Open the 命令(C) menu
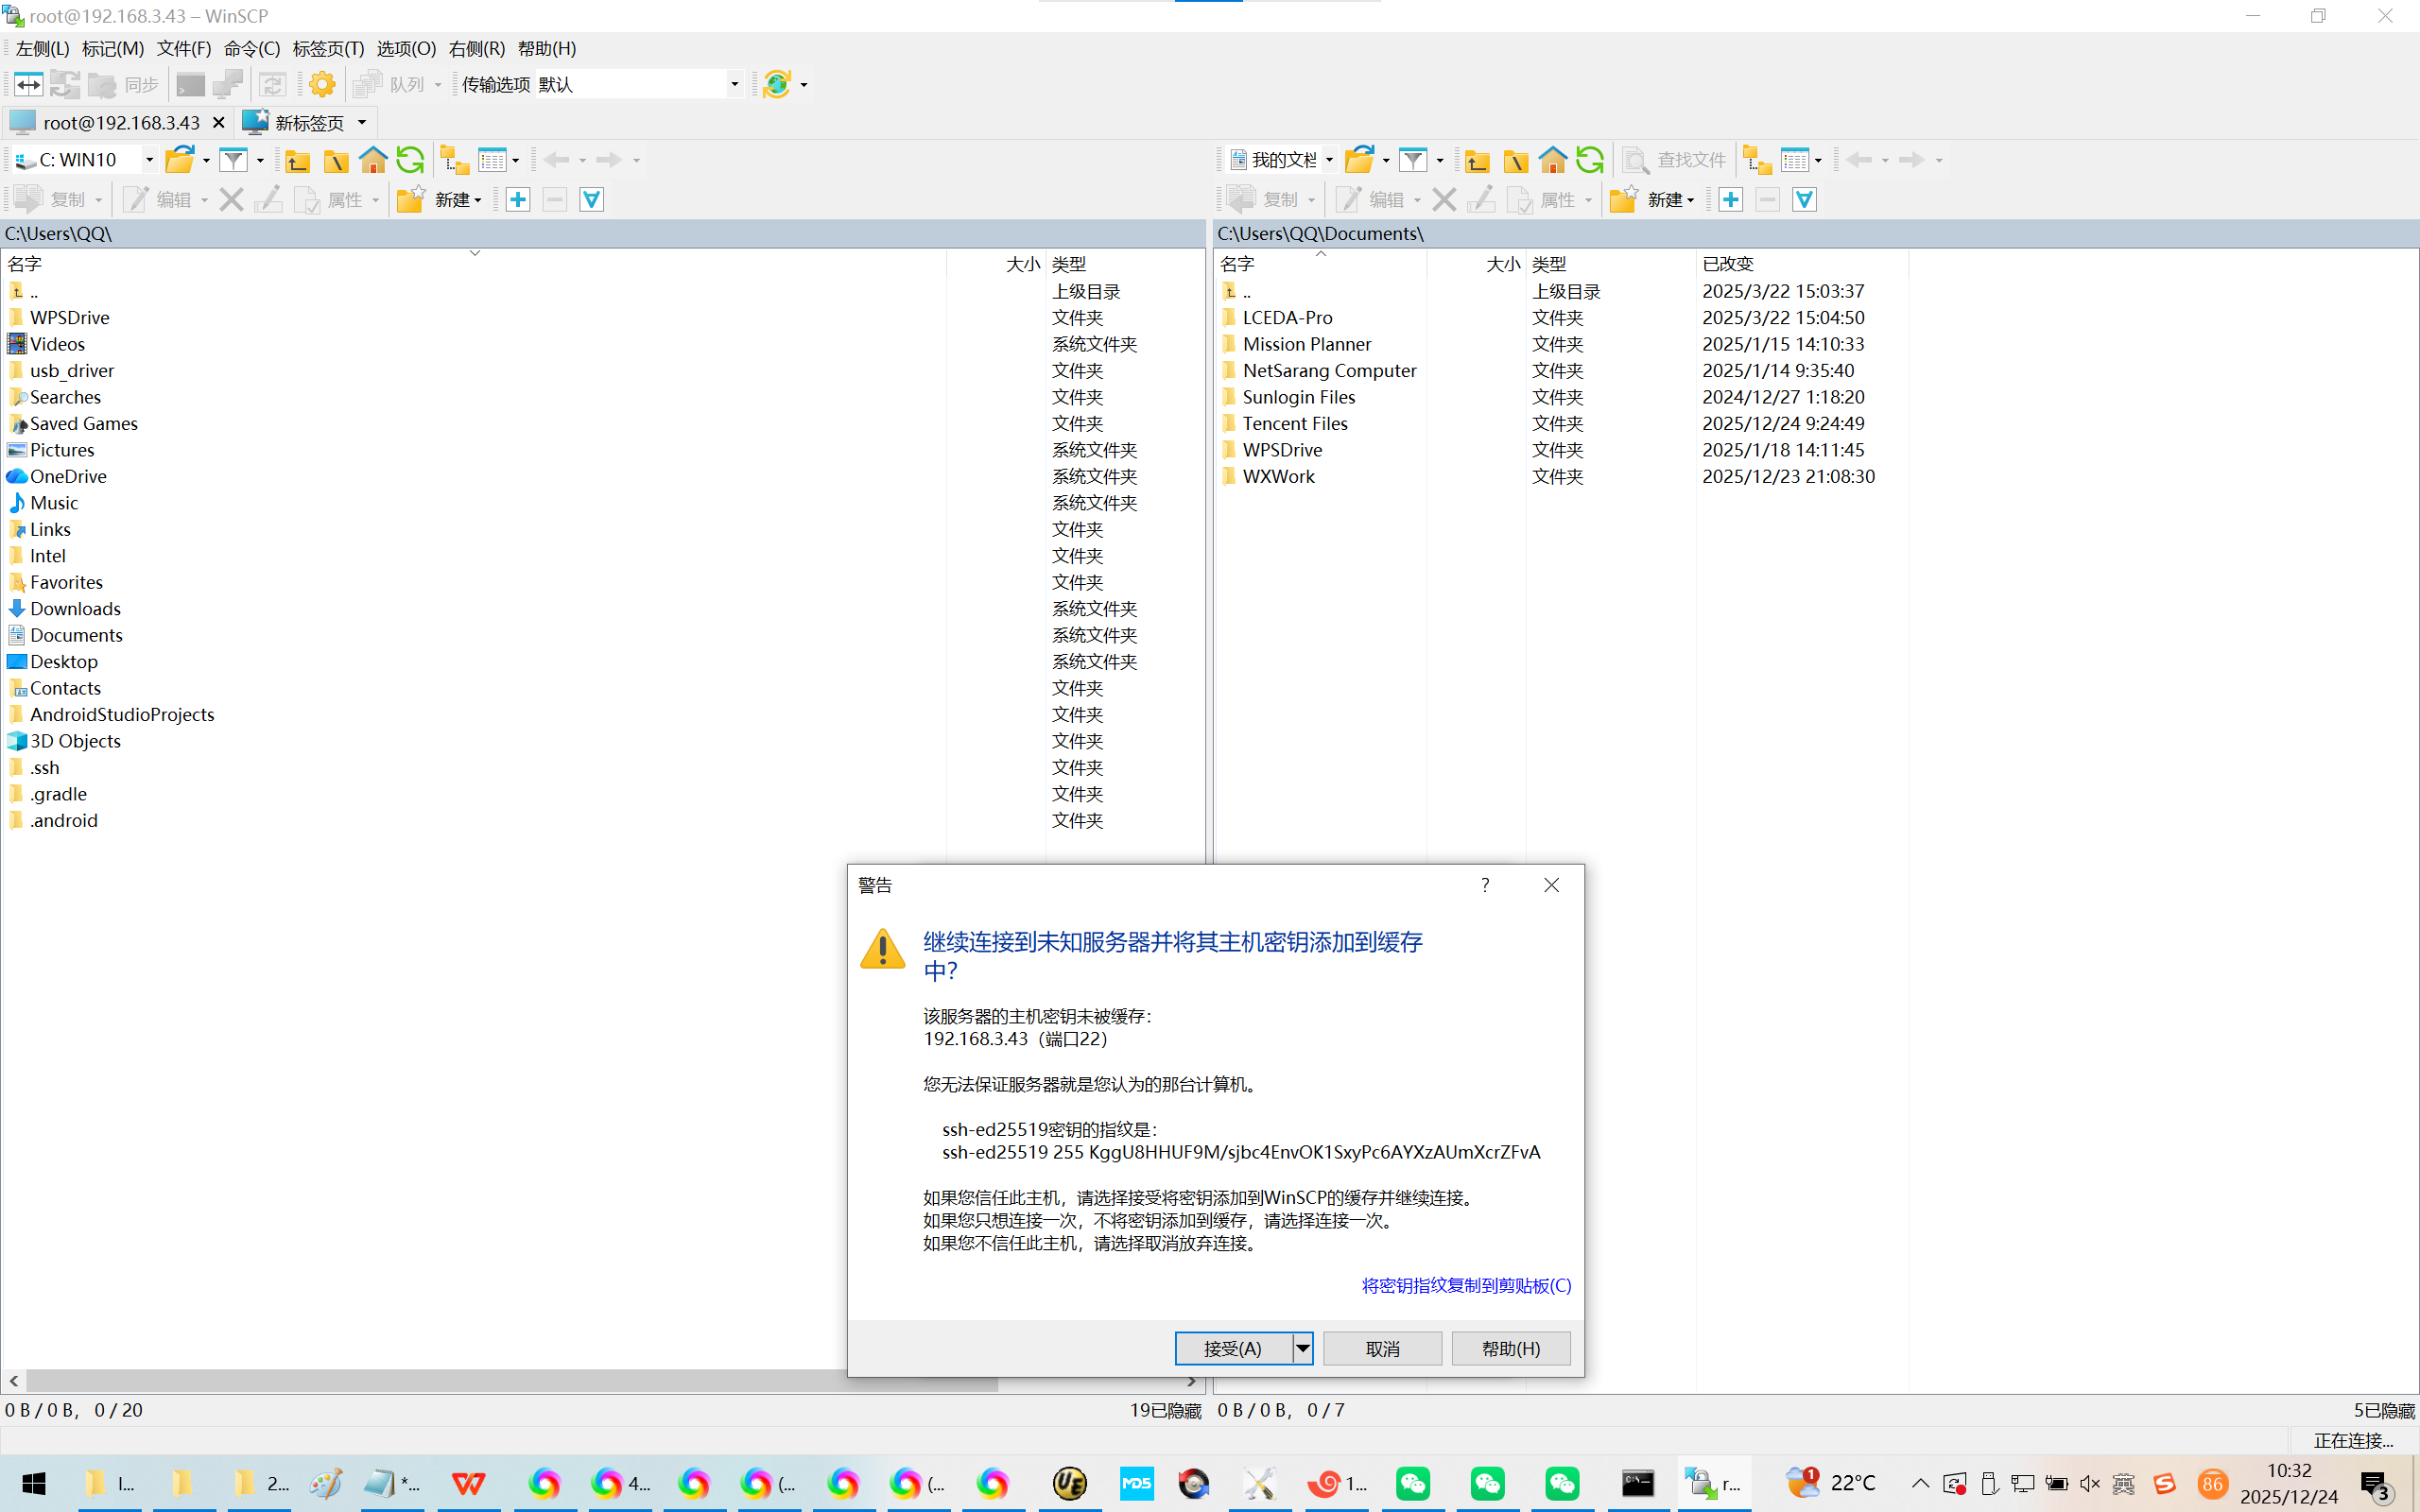Viewport: 2420px width, 1512px height. pyautogui.click(x=251, y=49)
